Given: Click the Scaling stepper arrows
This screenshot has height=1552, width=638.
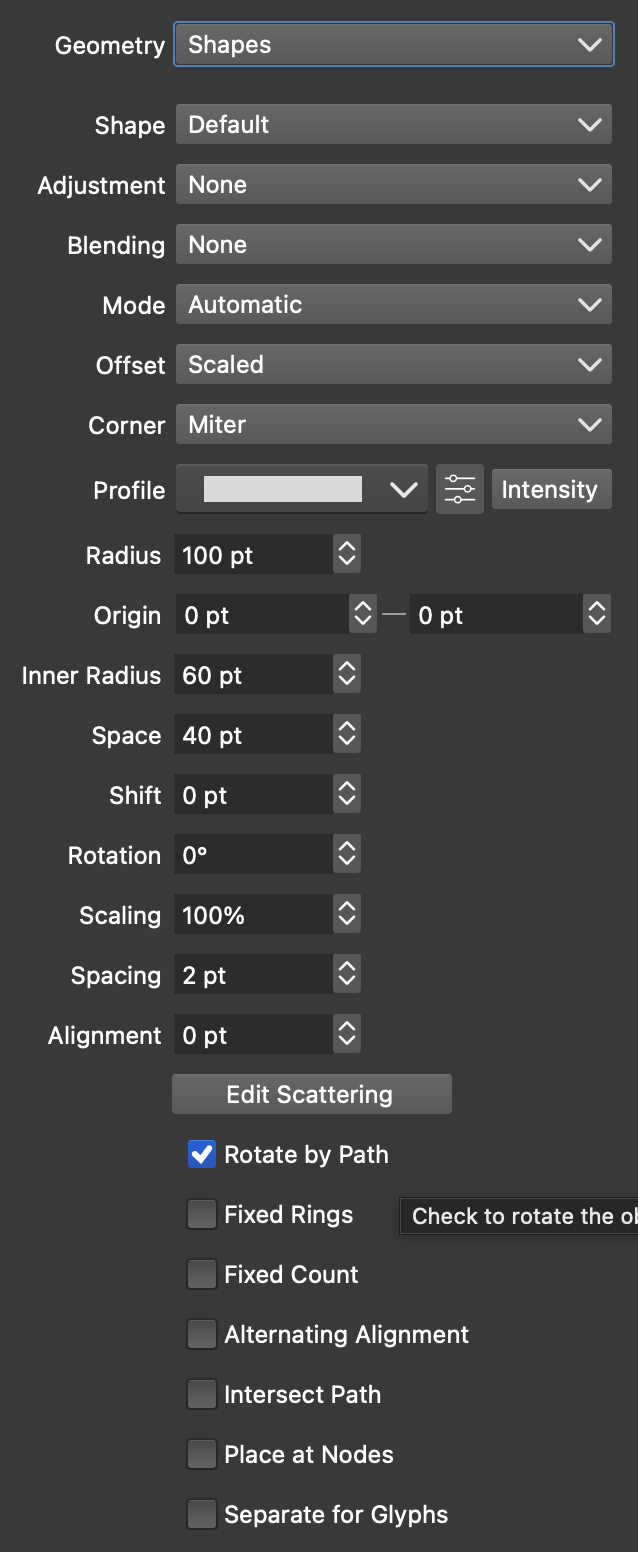Looking at the screenshot, I should point(347,915).
